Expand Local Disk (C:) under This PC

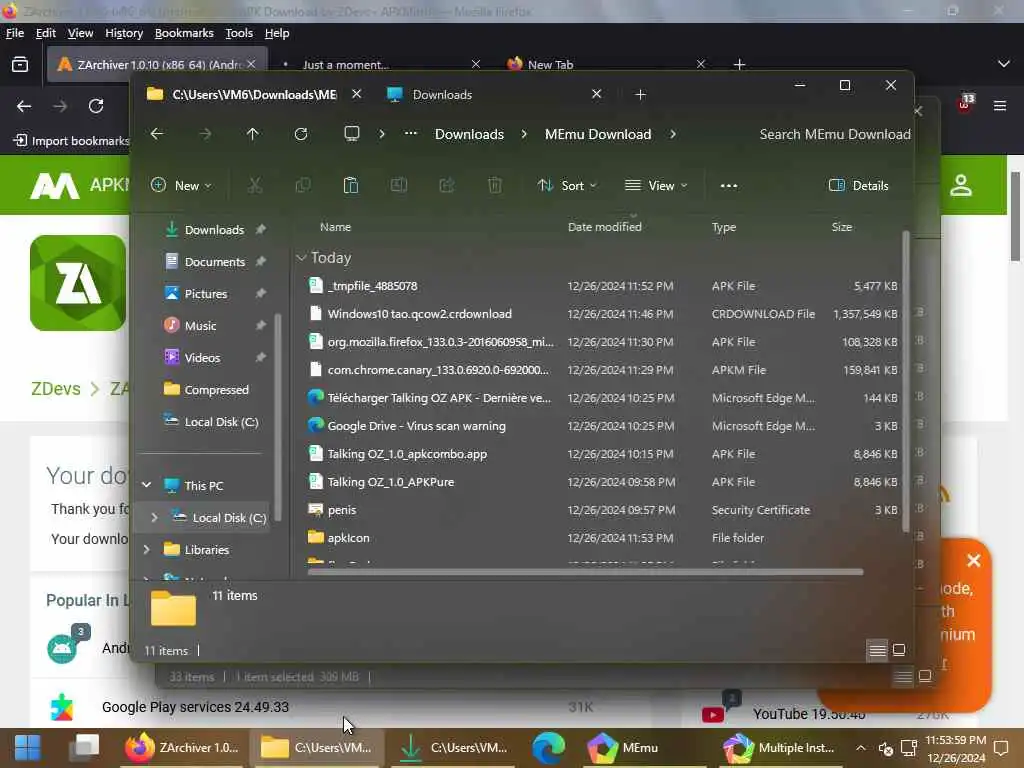[x=154, y=517]
